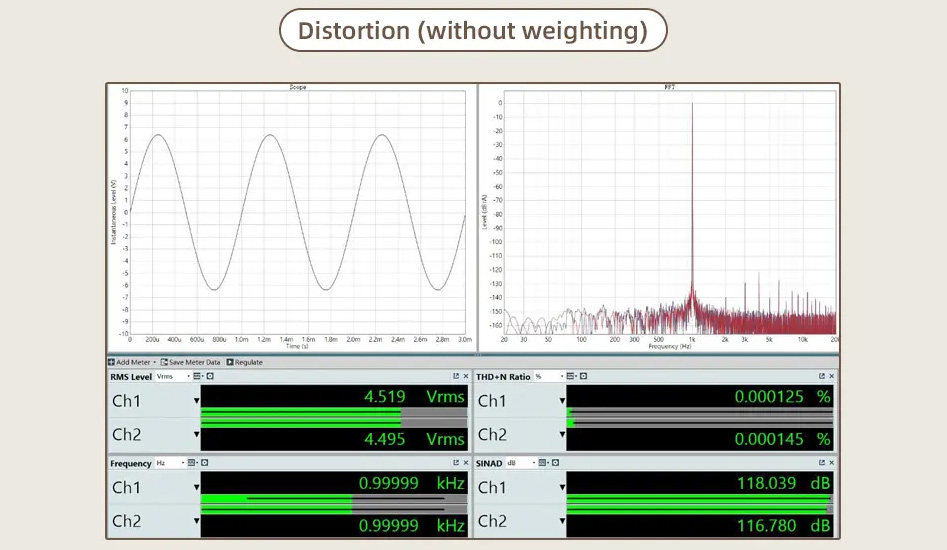Screen dimensions: 947x550
Task: Click the Frequency meter display options icon
Action: pos(193,463)
